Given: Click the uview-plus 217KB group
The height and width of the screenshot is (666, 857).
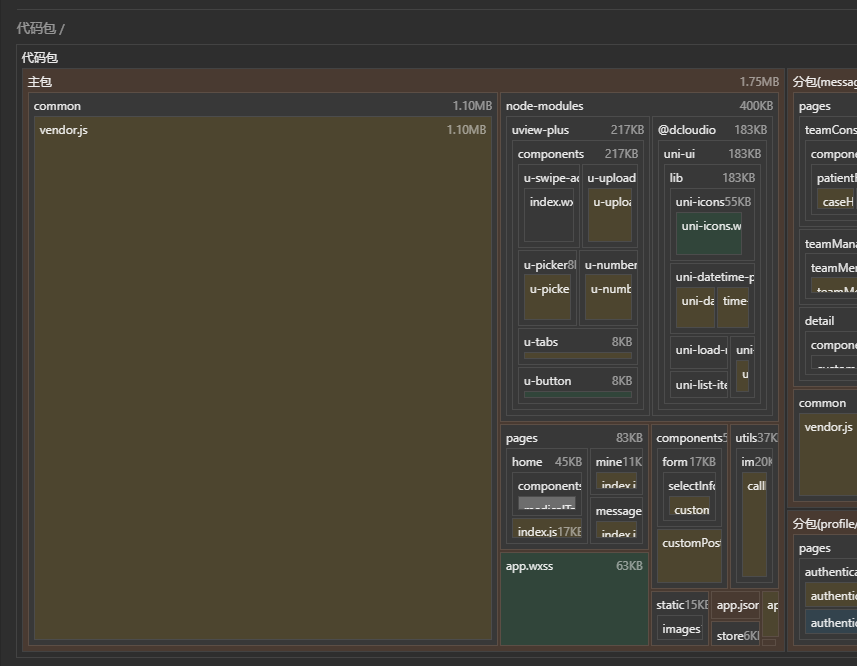Looking at the screenshot, I should [540, 130].
